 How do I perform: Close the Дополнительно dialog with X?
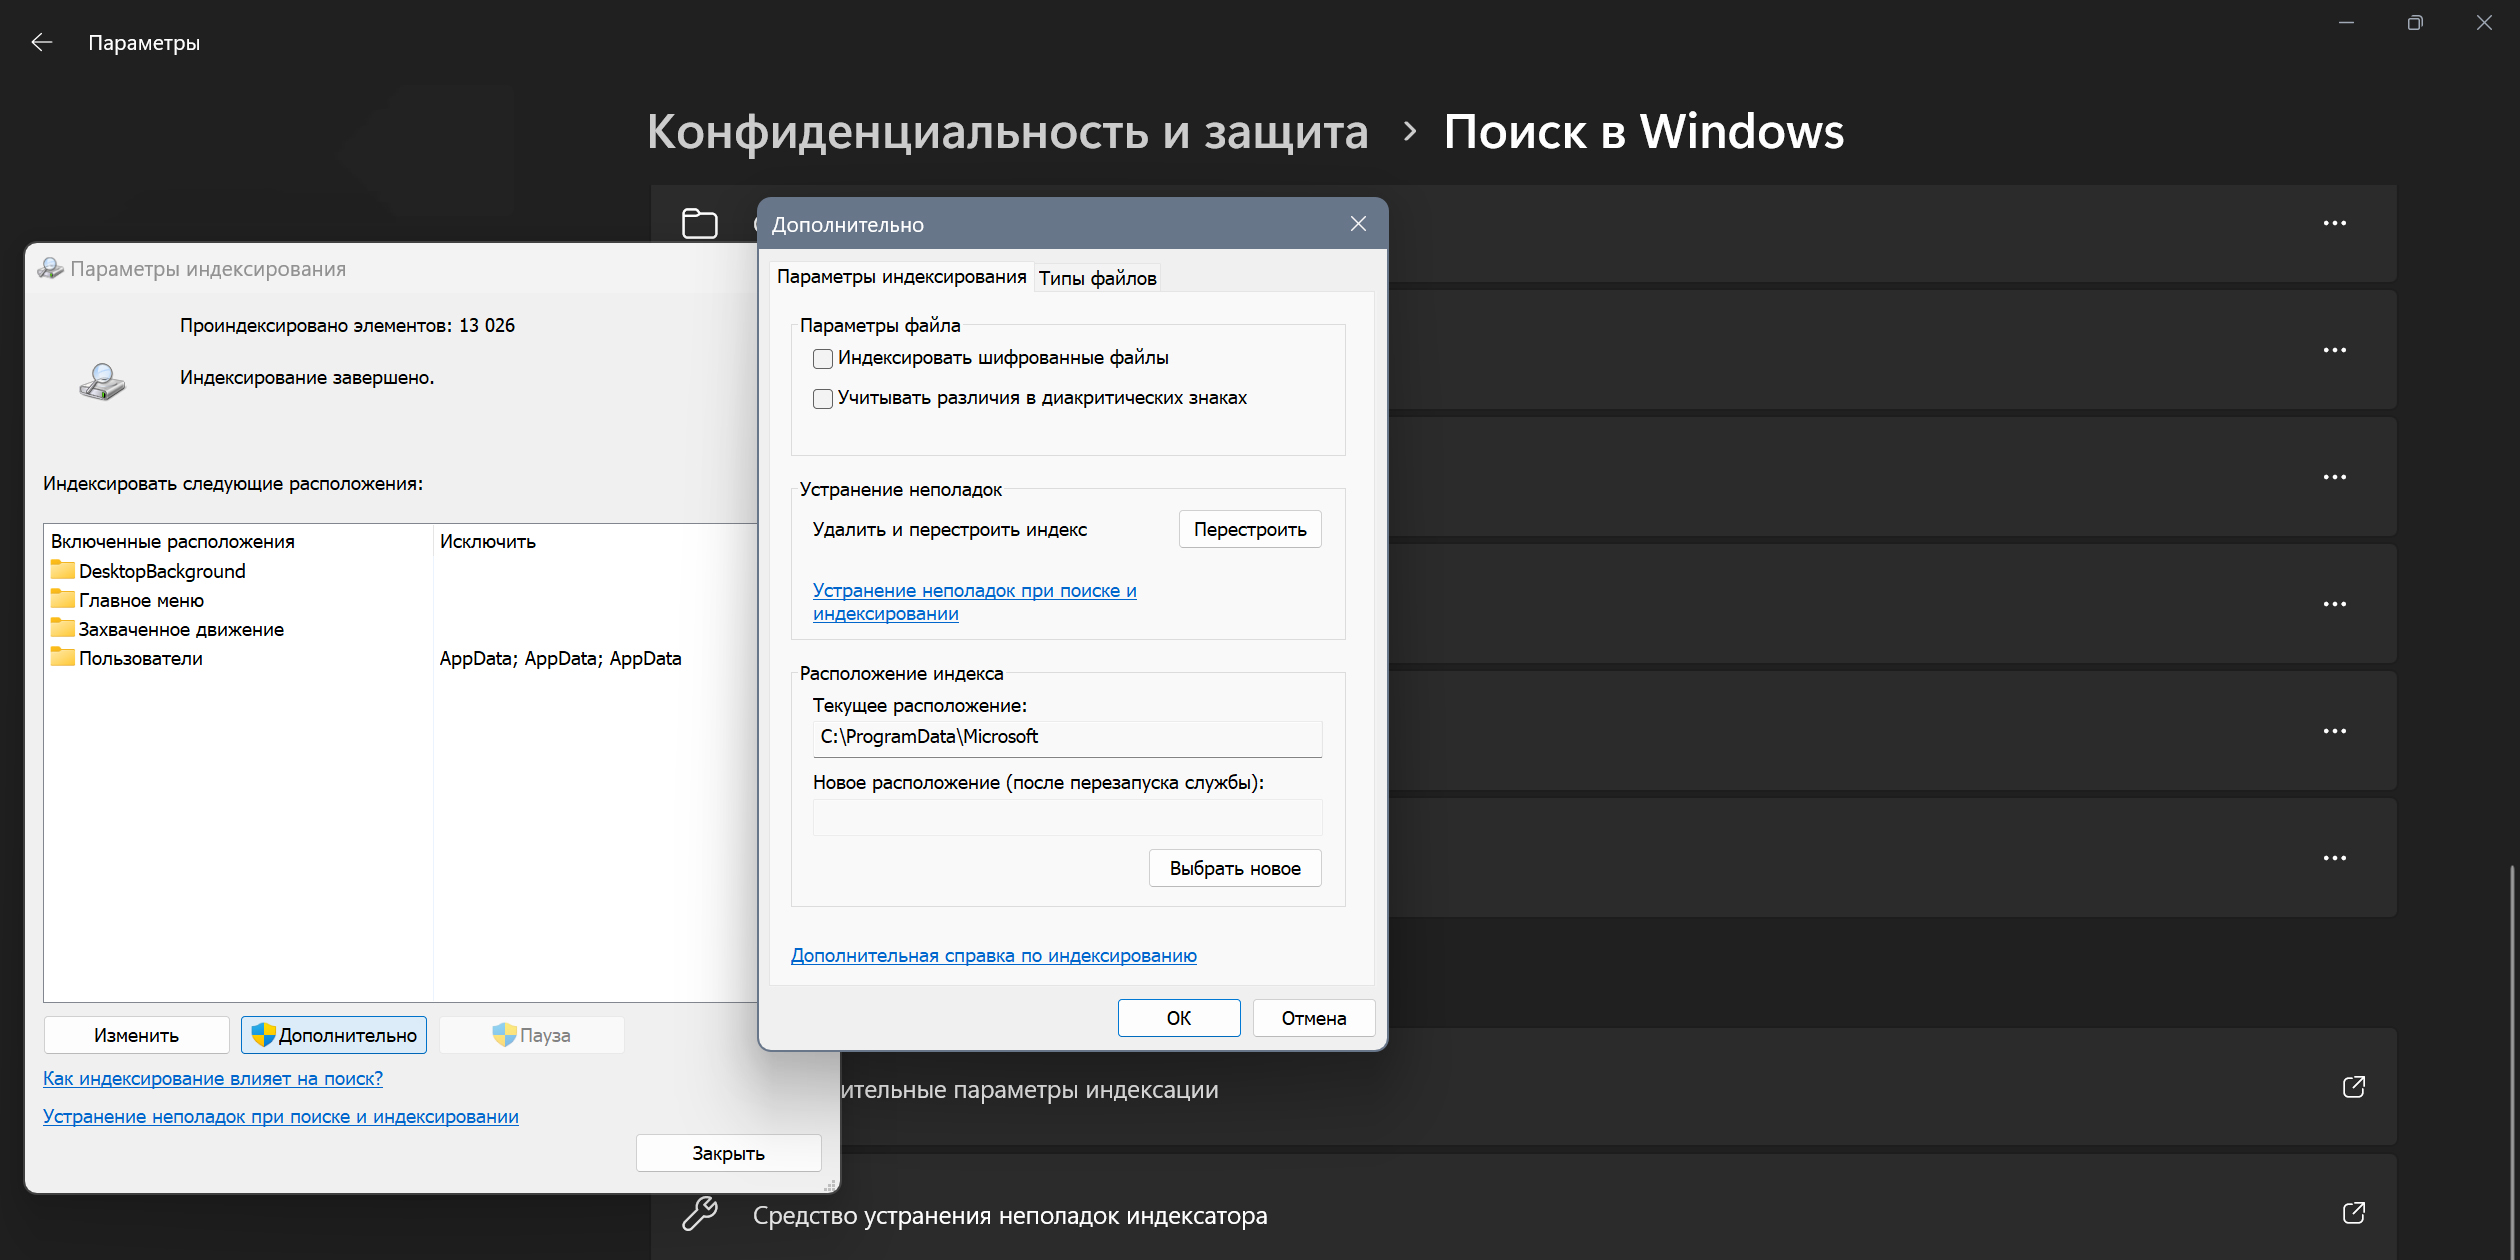click(1358, 224)
